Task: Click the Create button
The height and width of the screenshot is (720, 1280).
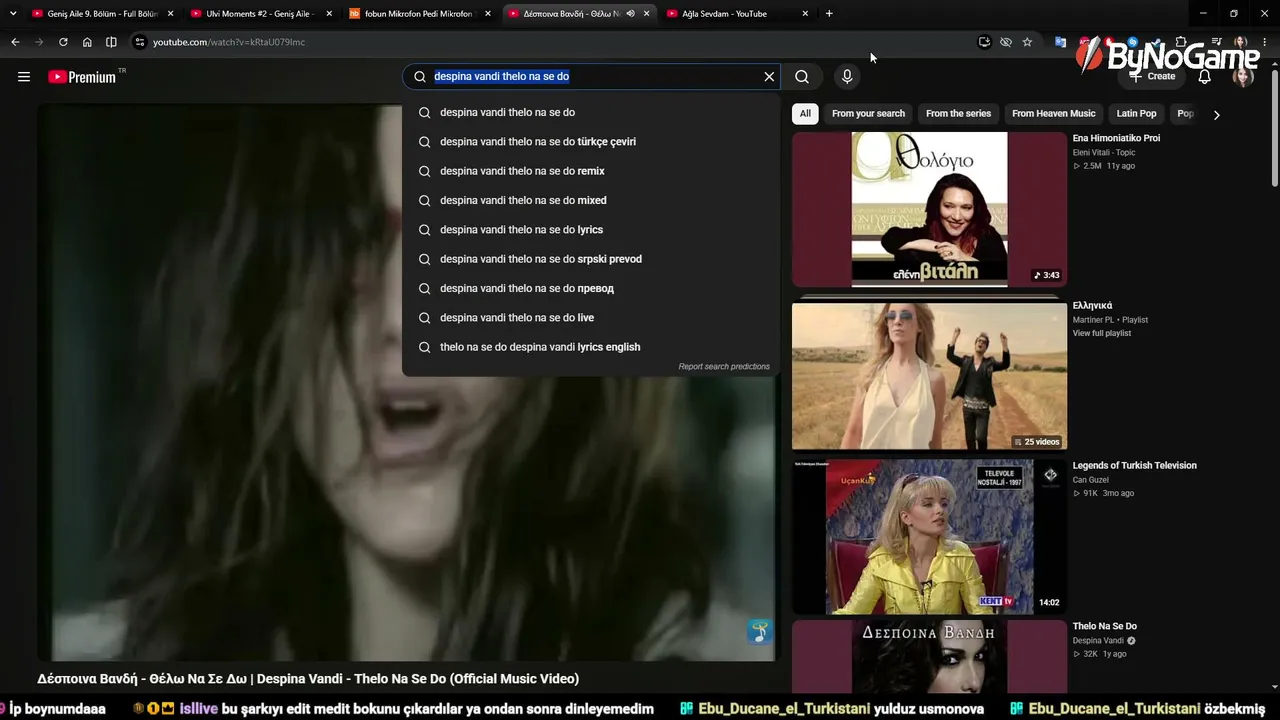Action: click(x=1152, y=77)
